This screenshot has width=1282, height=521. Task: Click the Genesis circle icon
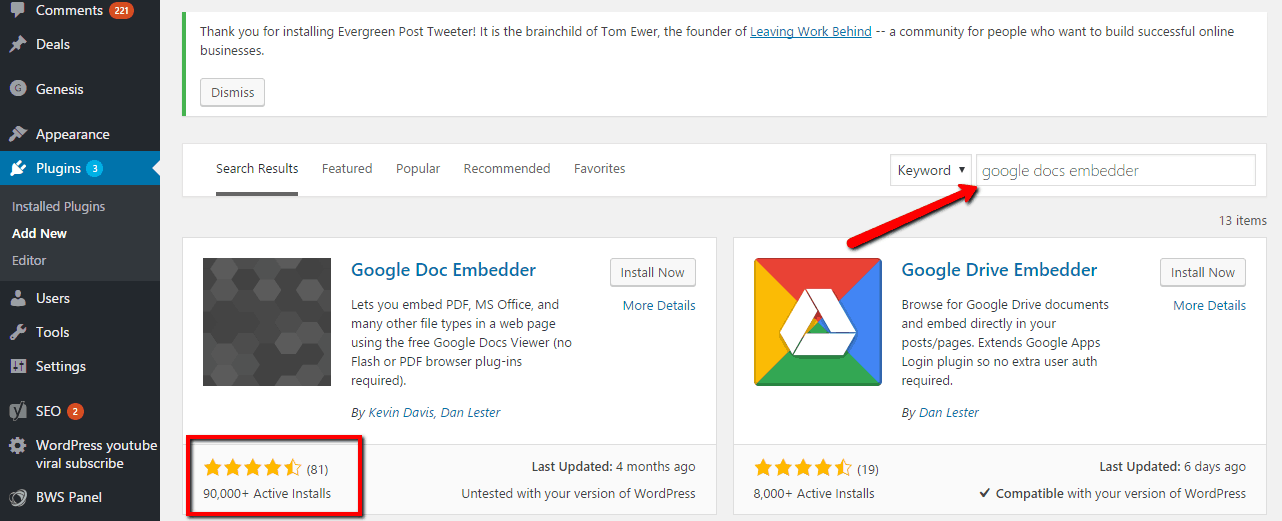pyautogui.click(x=18, y=89)
